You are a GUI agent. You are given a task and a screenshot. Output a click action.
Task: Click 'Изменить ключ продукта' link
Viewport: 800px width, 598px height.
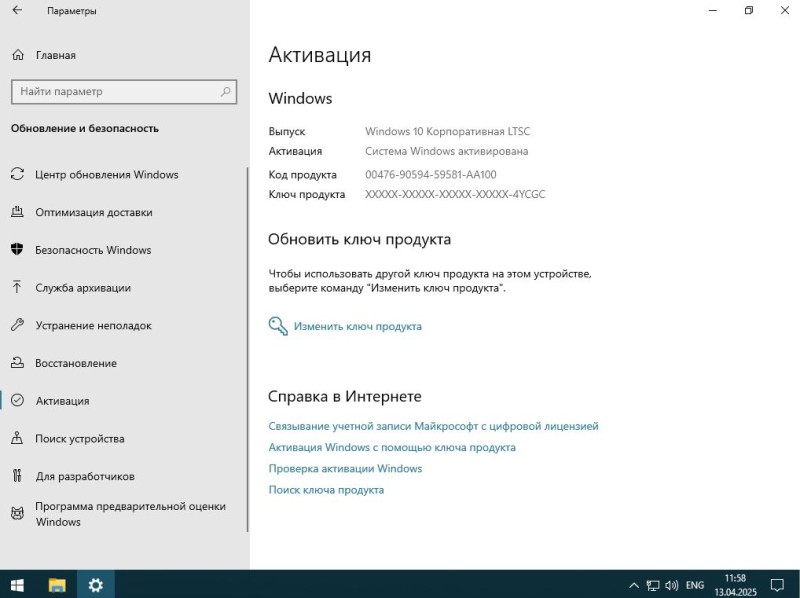358,326
